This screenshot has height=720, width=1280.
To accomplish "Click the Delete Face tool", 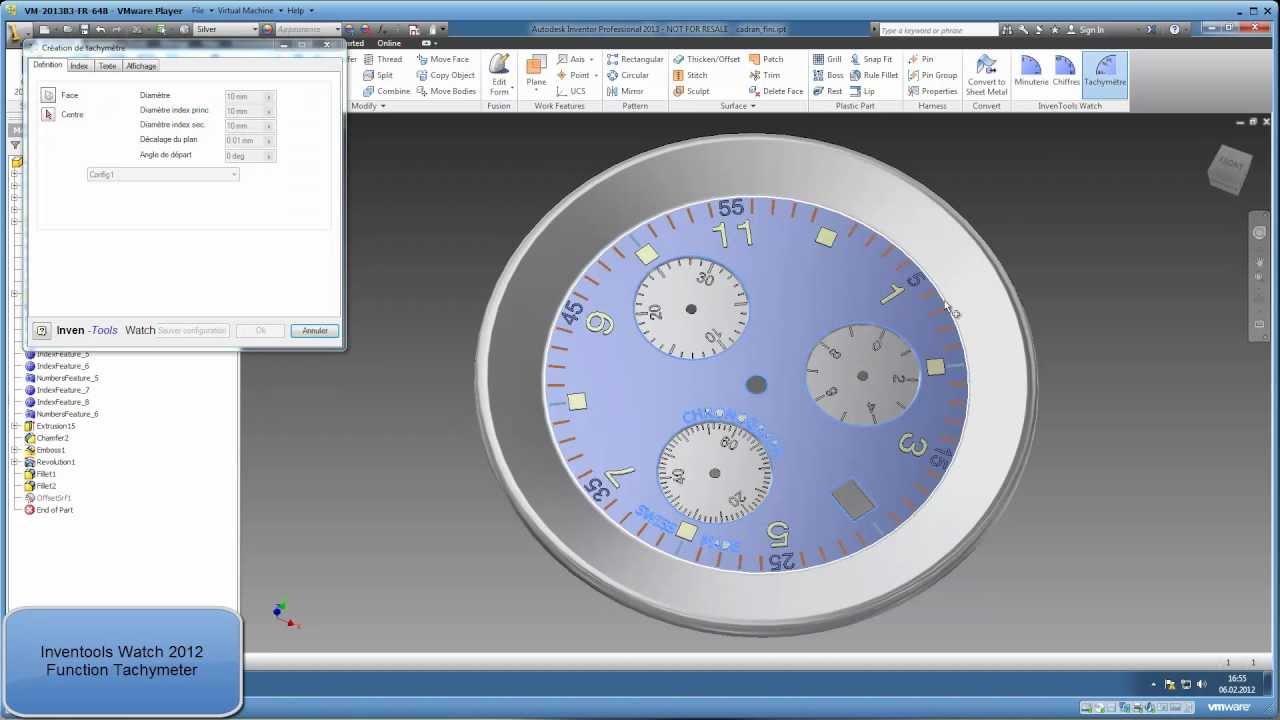I will tap(776, 91).
